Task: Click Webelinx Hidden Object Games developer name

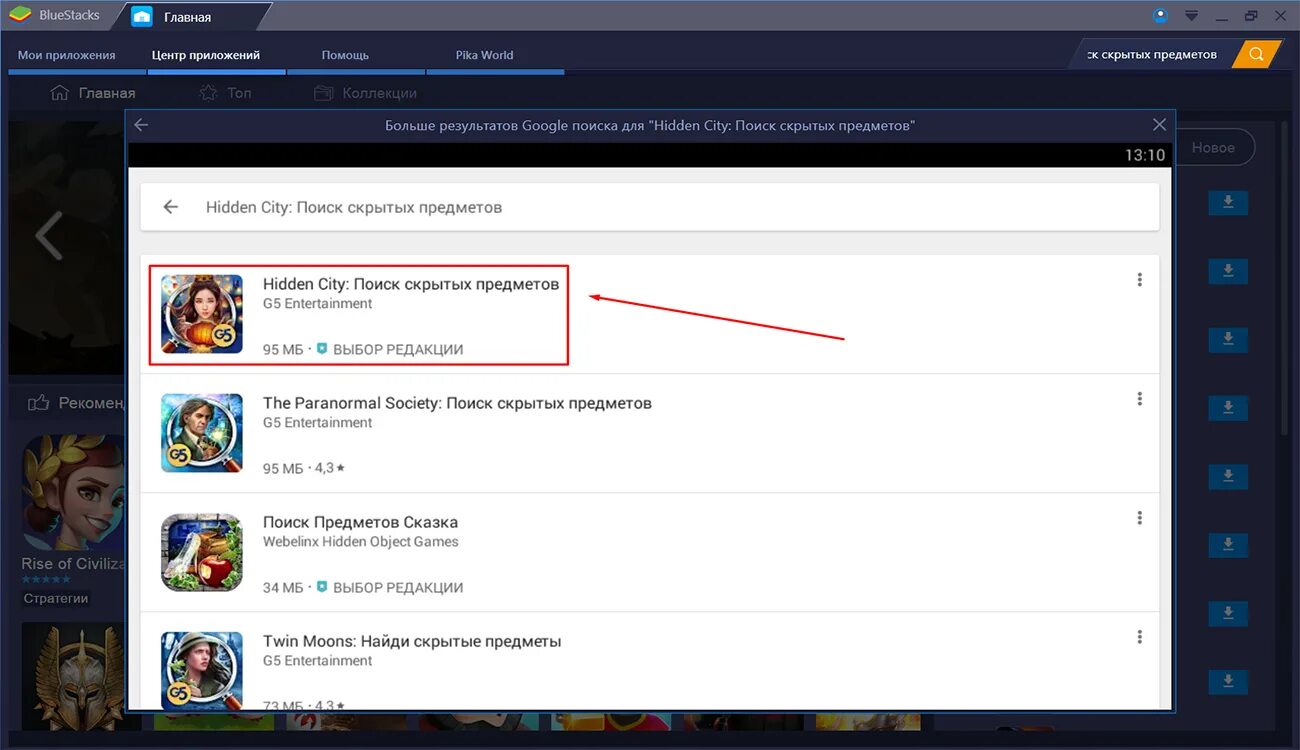Action: point(361,541)
